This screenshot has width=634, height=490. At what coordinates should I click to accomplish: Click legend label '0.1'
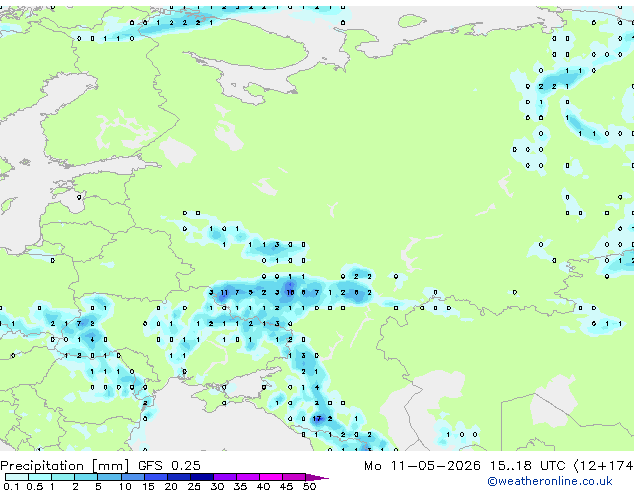[12, 486]
